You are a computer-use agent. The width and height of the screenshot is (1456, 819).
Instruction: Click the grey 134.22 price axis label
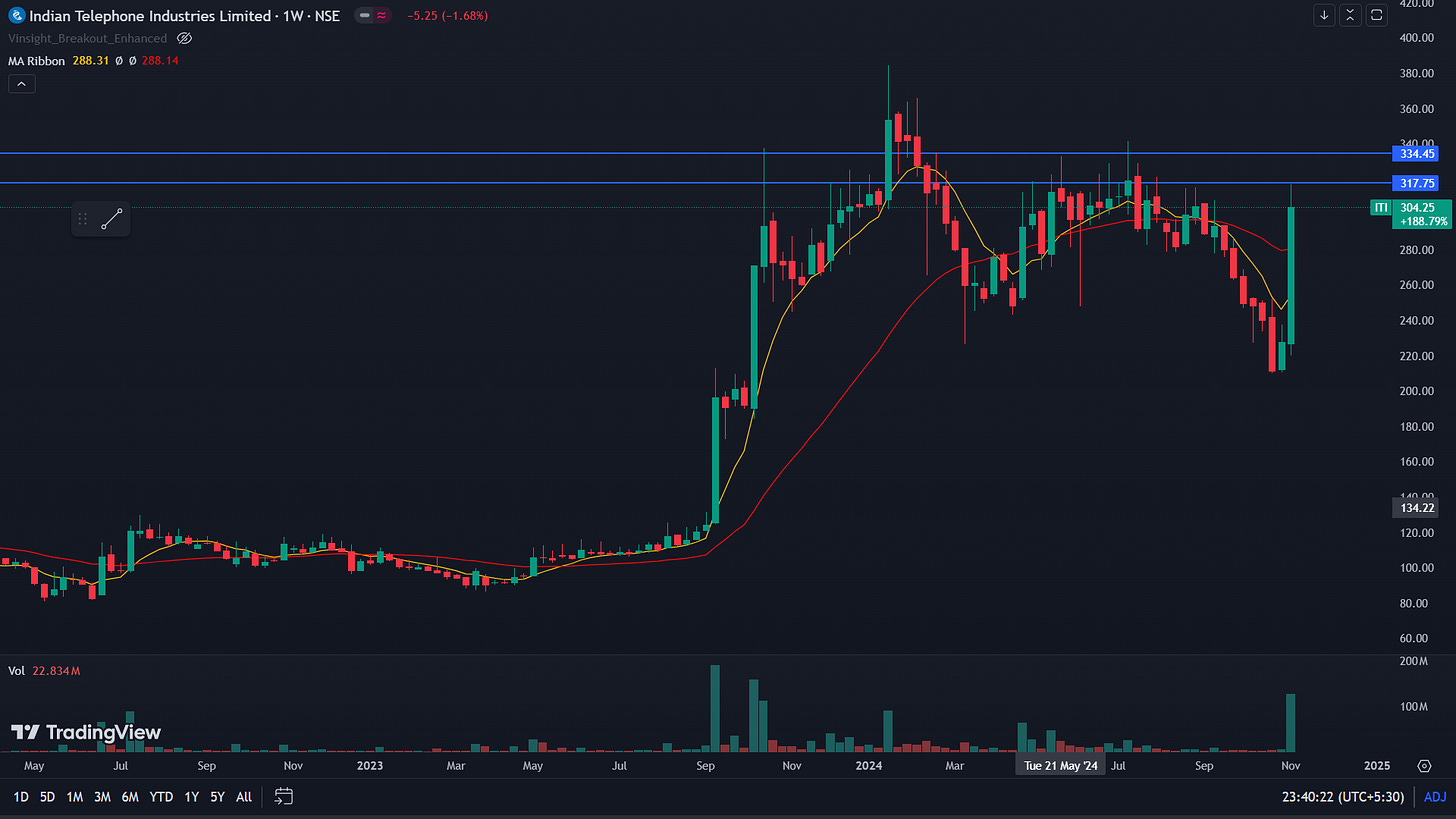(x=1418, y=508)
